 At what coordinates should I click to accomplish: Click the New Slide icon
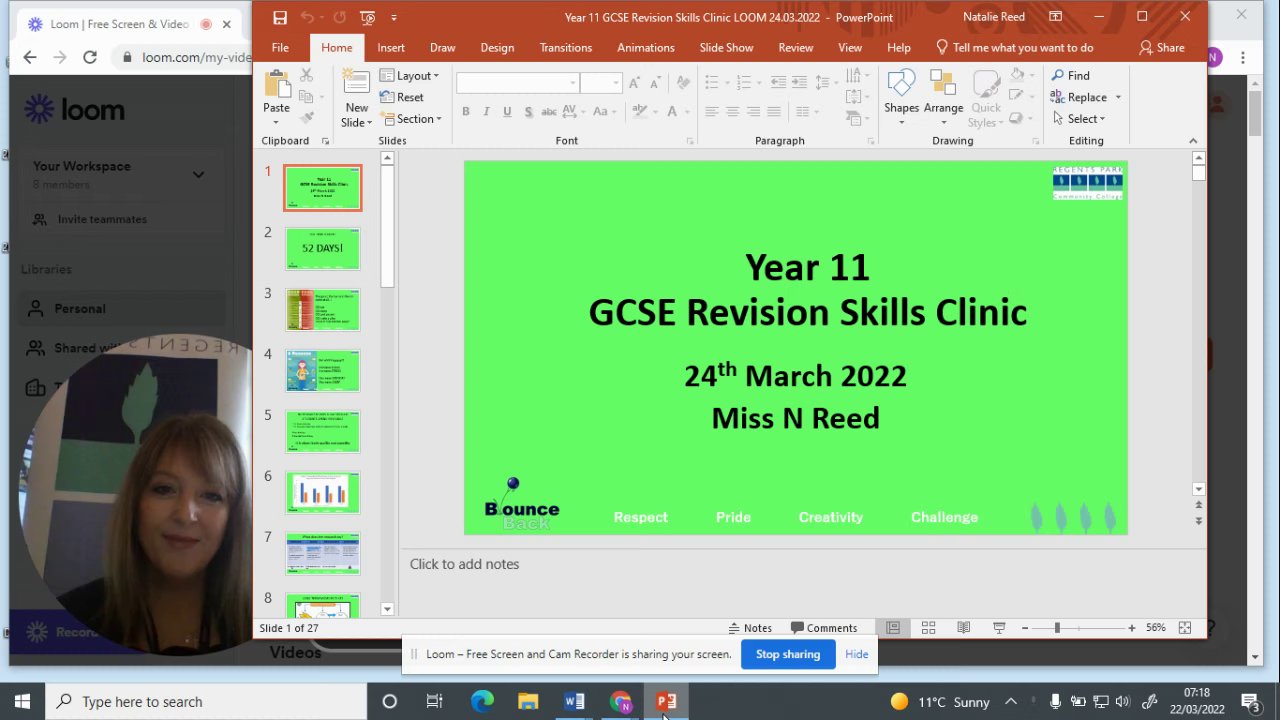pyautogui.click(x=356, y=84)
